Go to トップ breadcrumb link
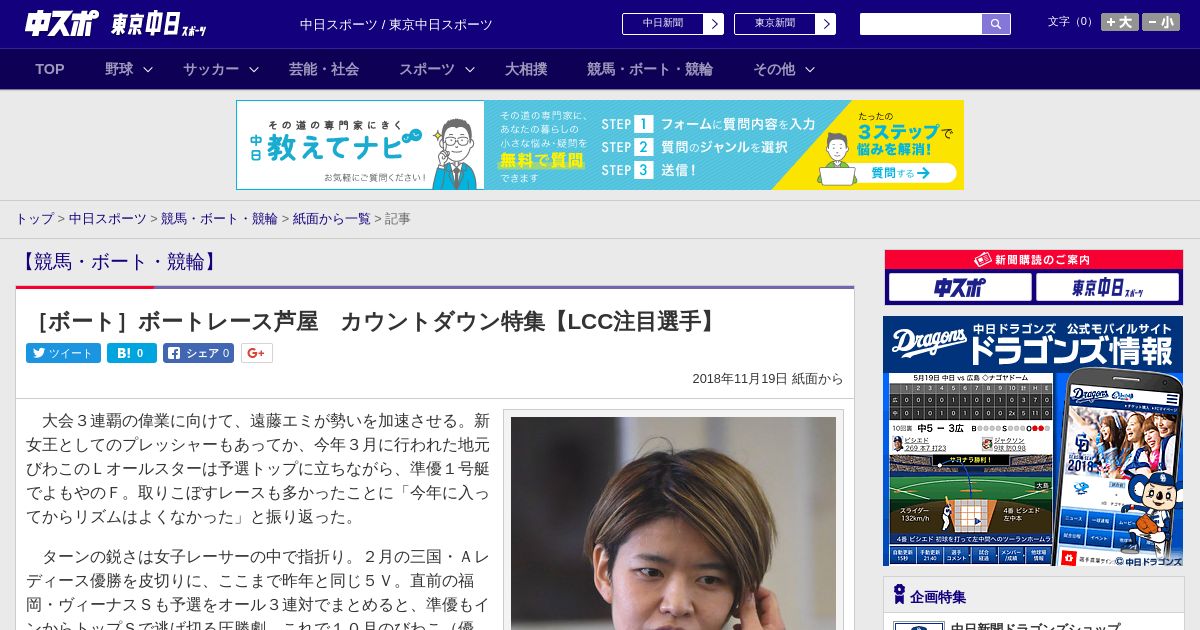Screen dimensions: 1200x630 (34, 218)
